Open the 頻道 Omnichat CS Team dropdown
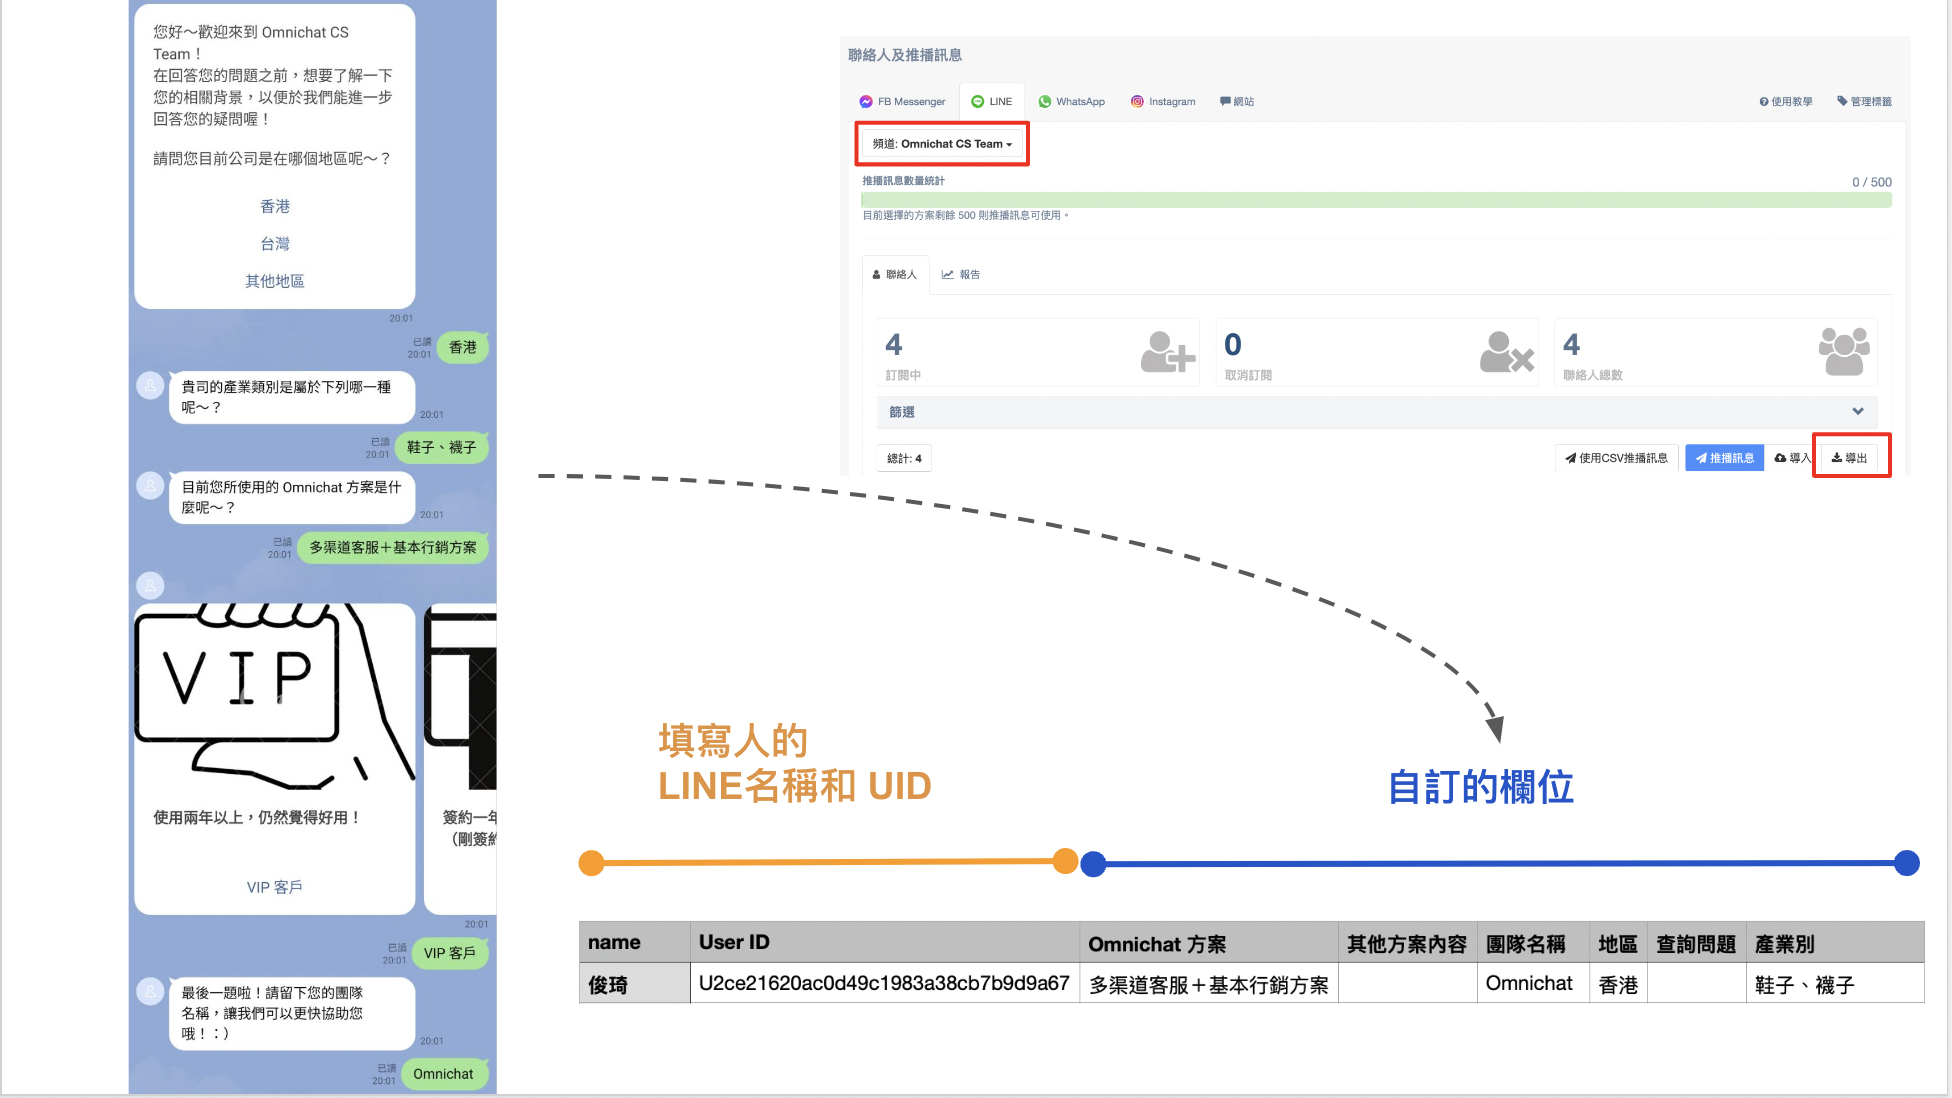Image resolution: width=1952 pixels, height=1098 pixels. pos(942,144)
